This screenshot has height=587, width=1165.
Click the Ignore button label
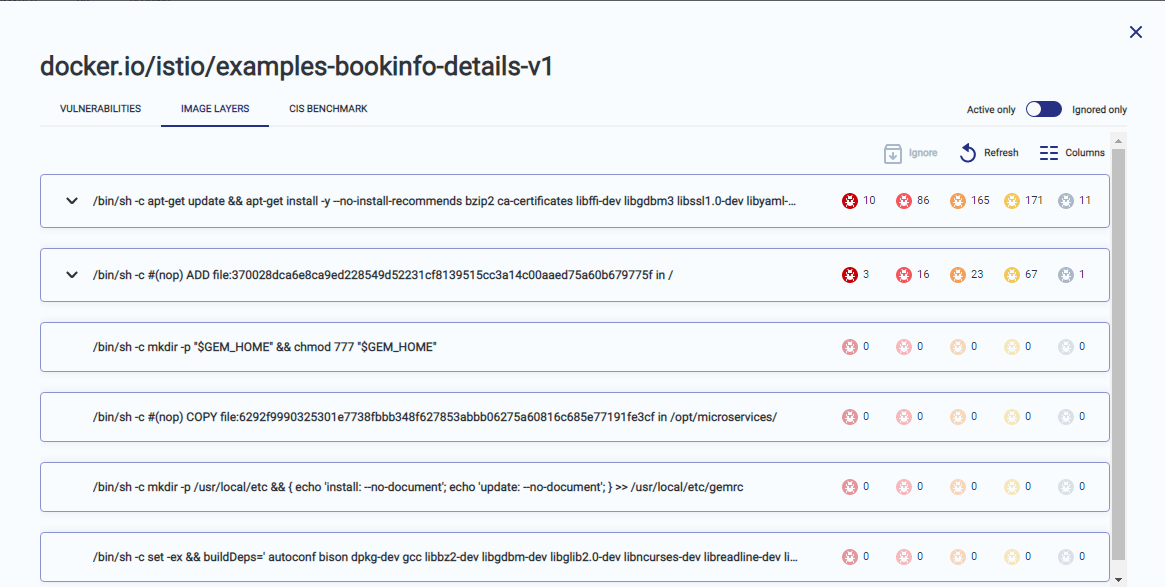[x=923, y=152]
